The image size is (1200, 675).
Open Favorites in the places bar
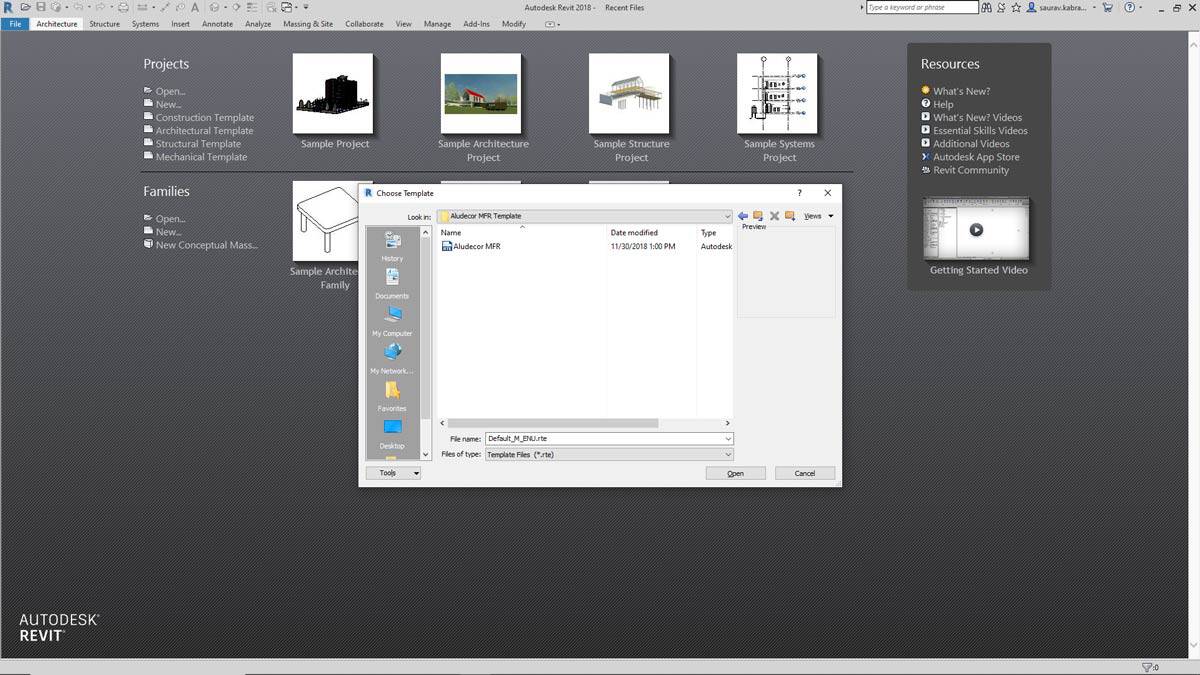(x=392, y=396)
